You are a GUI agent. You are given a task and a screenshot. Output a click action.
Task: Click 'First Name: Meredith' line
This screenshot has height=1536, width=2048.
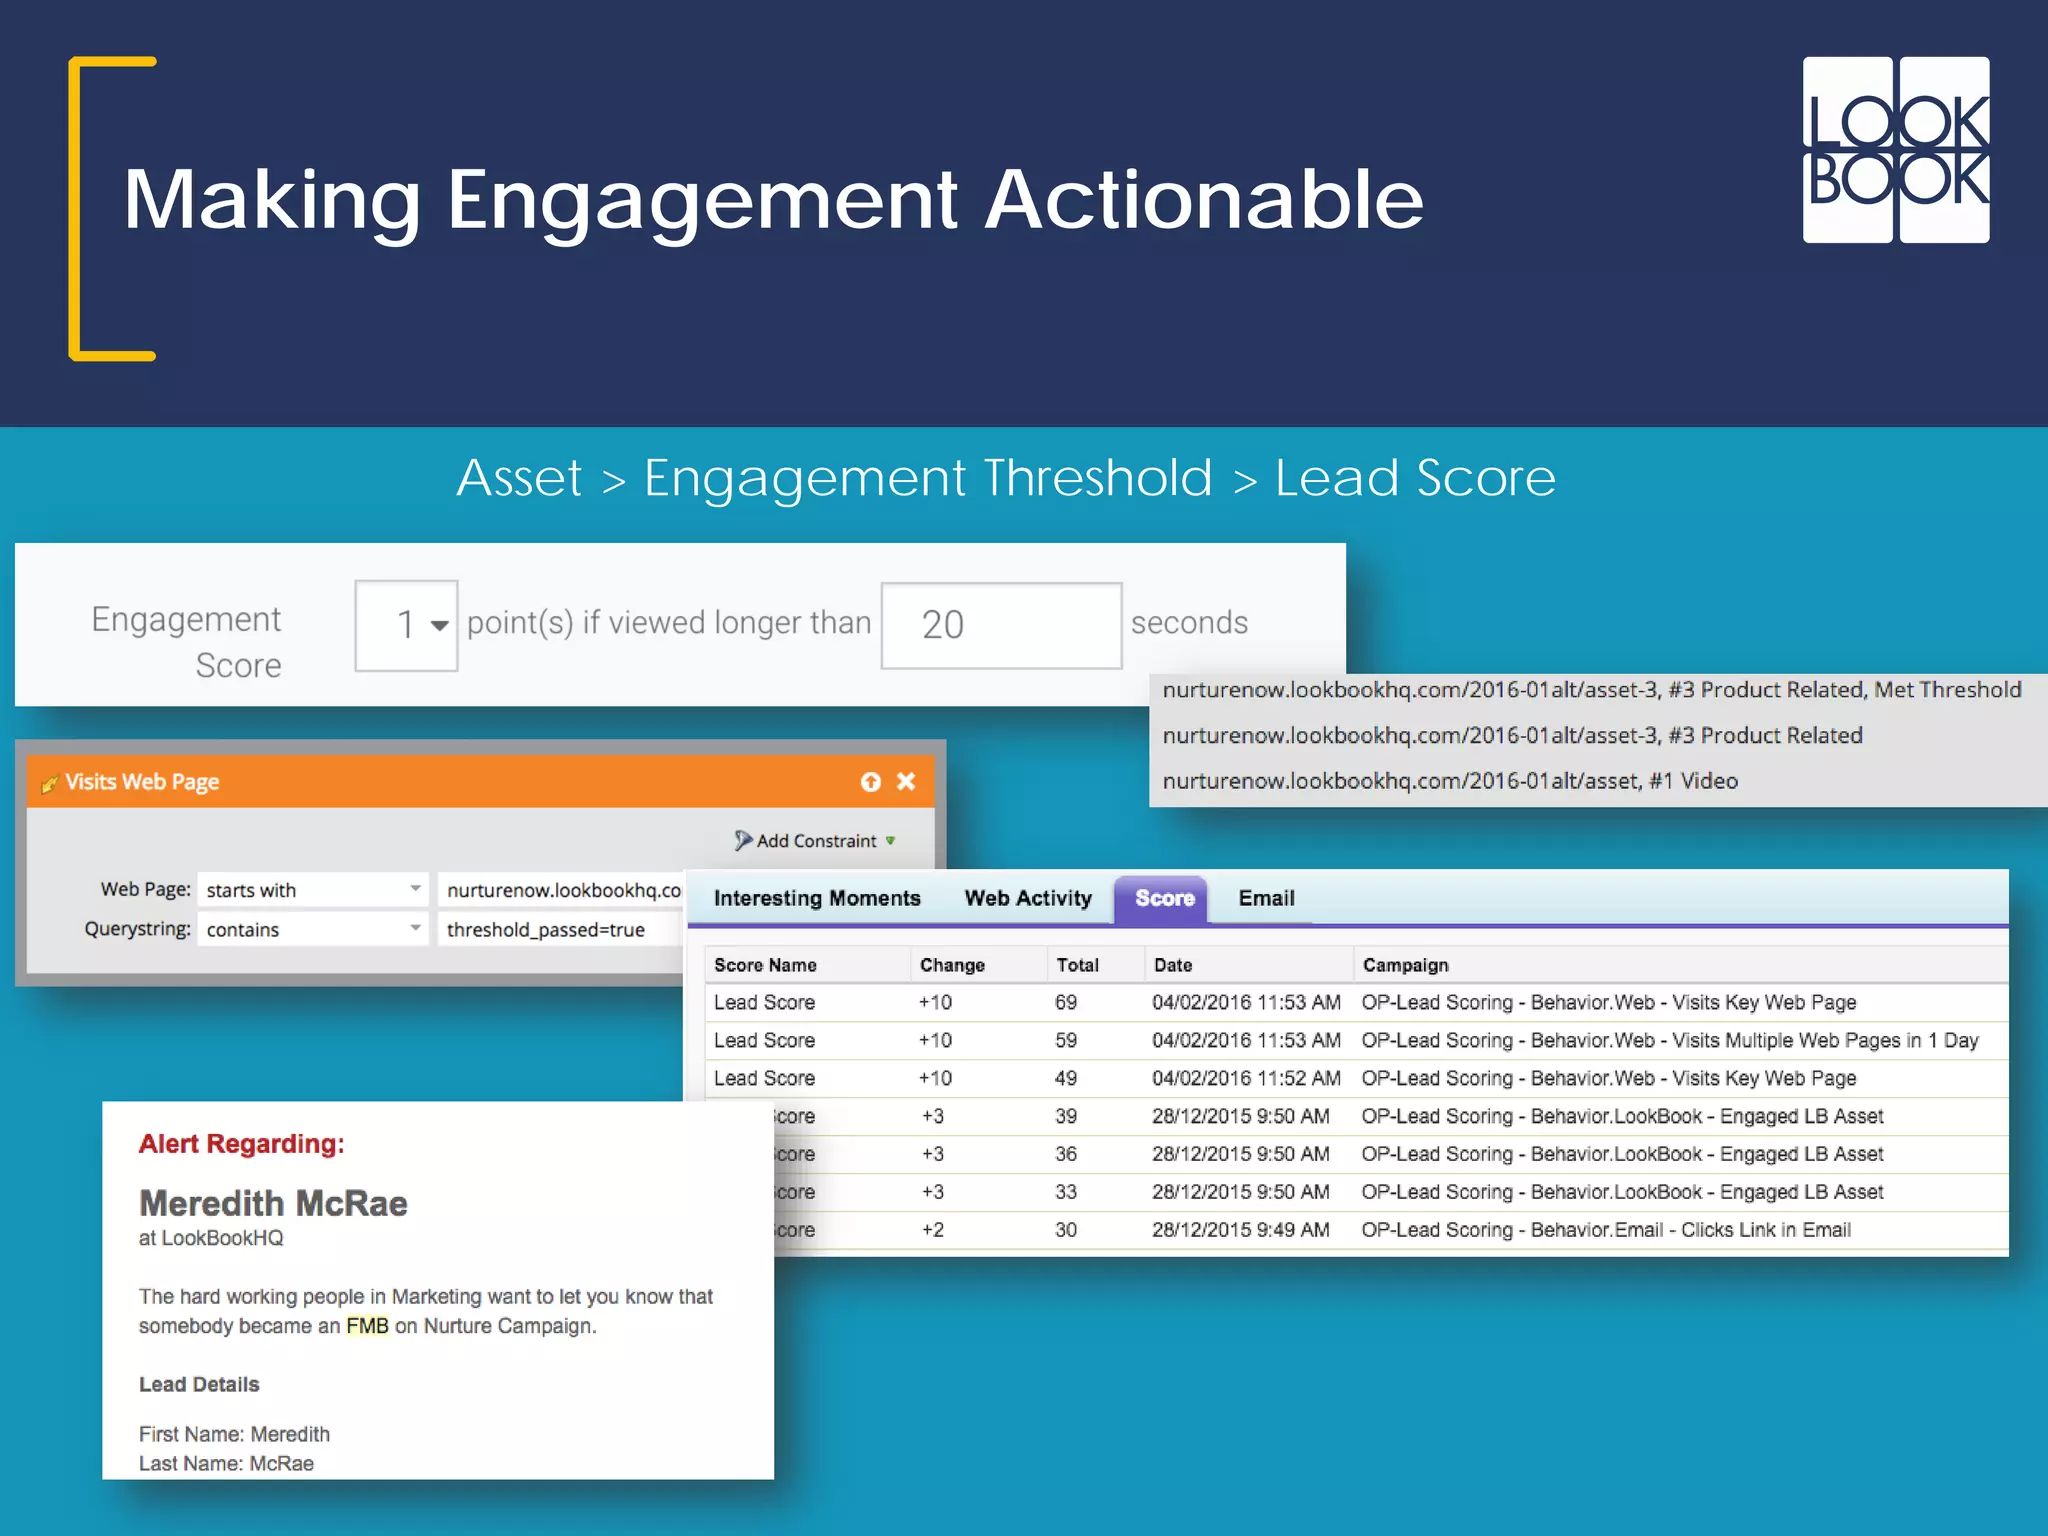click(x=234, y=1434)
